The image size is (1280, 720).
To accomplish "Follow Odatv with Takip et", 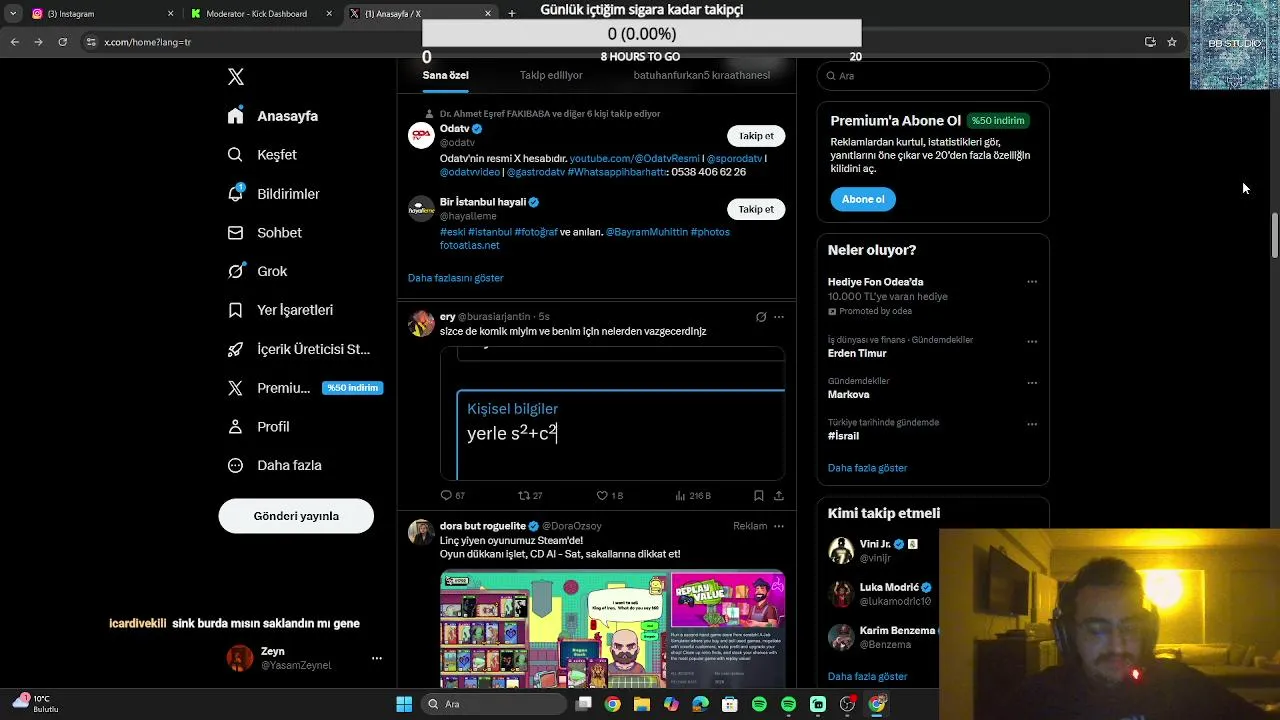I will pyautogui.click(x=756, y=136).
